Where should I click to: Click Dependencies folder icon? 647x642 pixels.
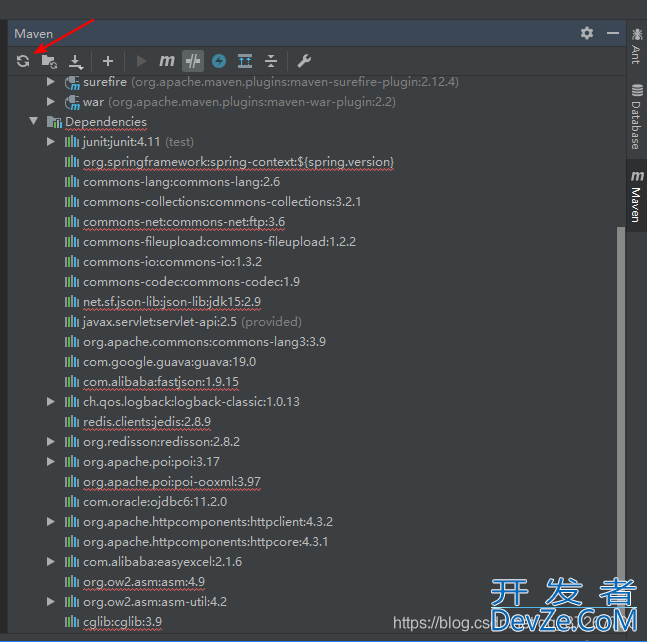pyautogui.click(x=54, y=122)
